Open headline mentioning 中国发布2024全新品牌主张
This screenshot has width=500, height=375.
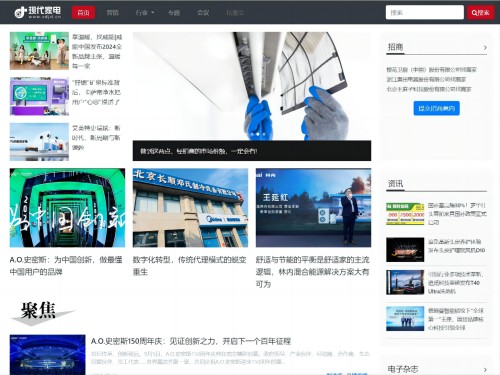(97, 51)
